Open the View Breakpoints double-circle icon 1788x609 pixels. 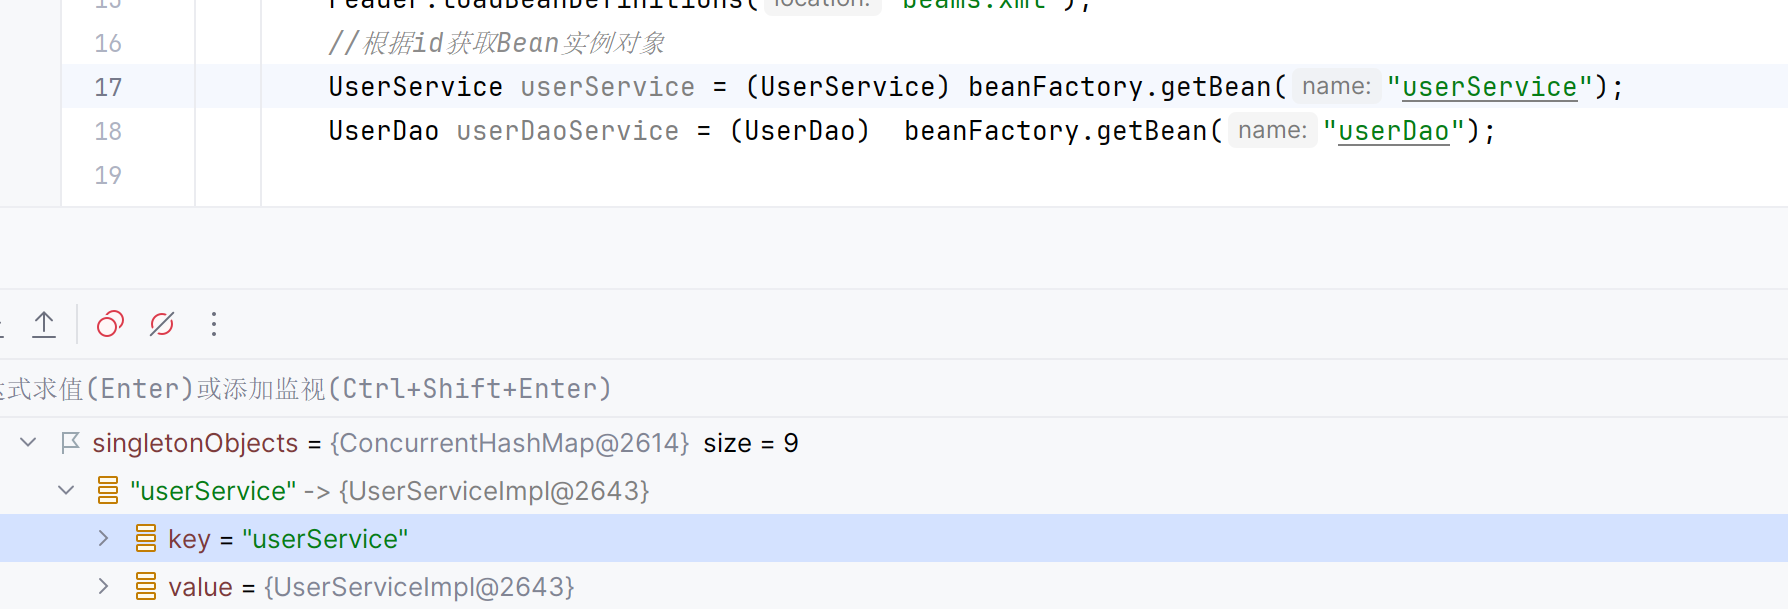(x=110, y=324)
